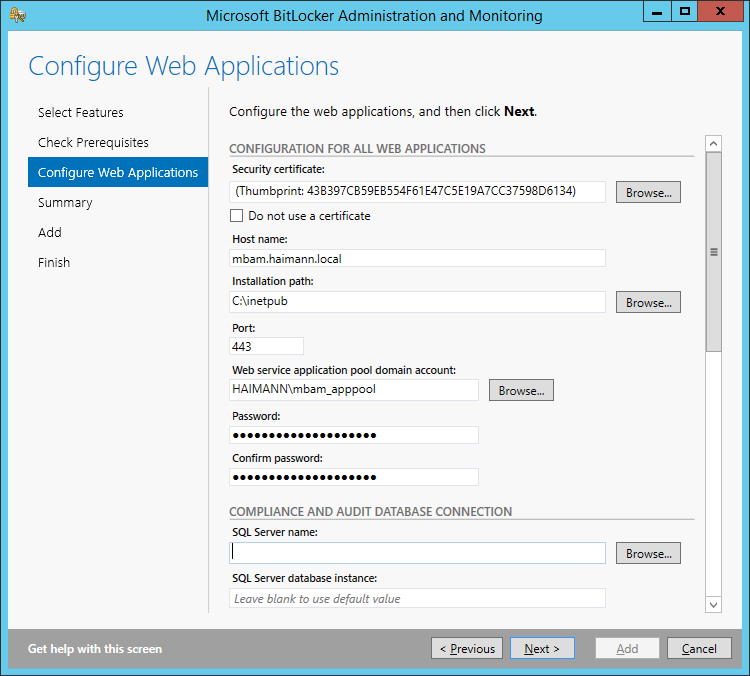Screen dimensions: 750x676
Task: Select the Add step in sidebar
Action: point(50,233)
